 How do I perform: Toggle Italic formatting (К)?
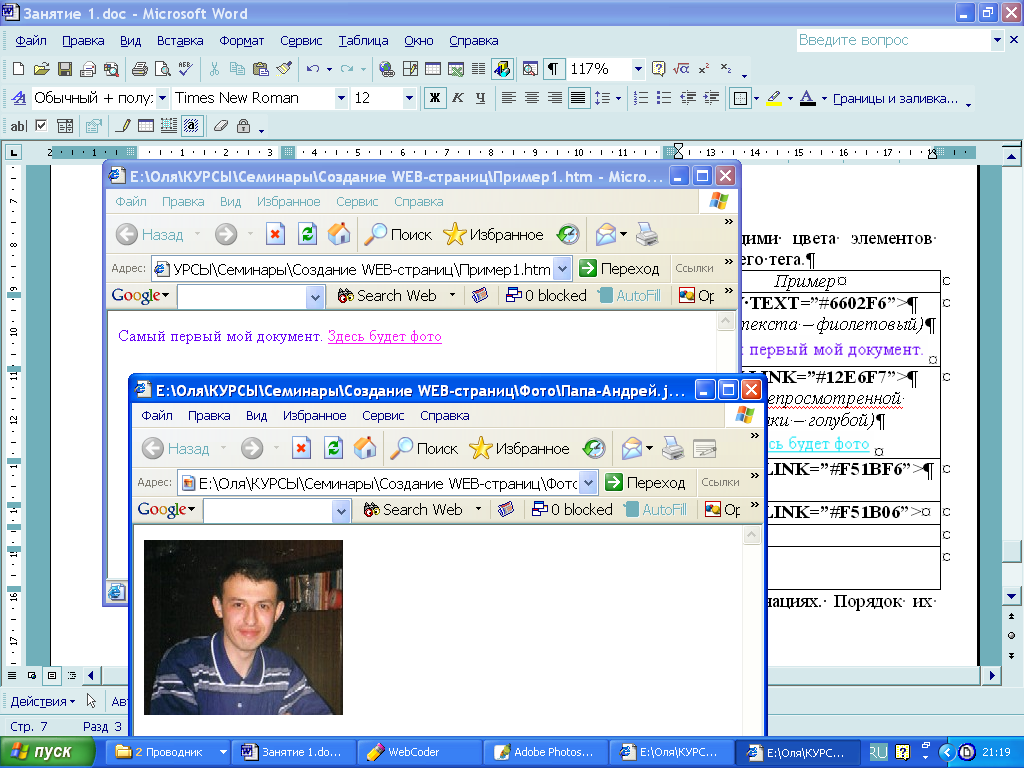pyautogui.click(x=458, y=98)
